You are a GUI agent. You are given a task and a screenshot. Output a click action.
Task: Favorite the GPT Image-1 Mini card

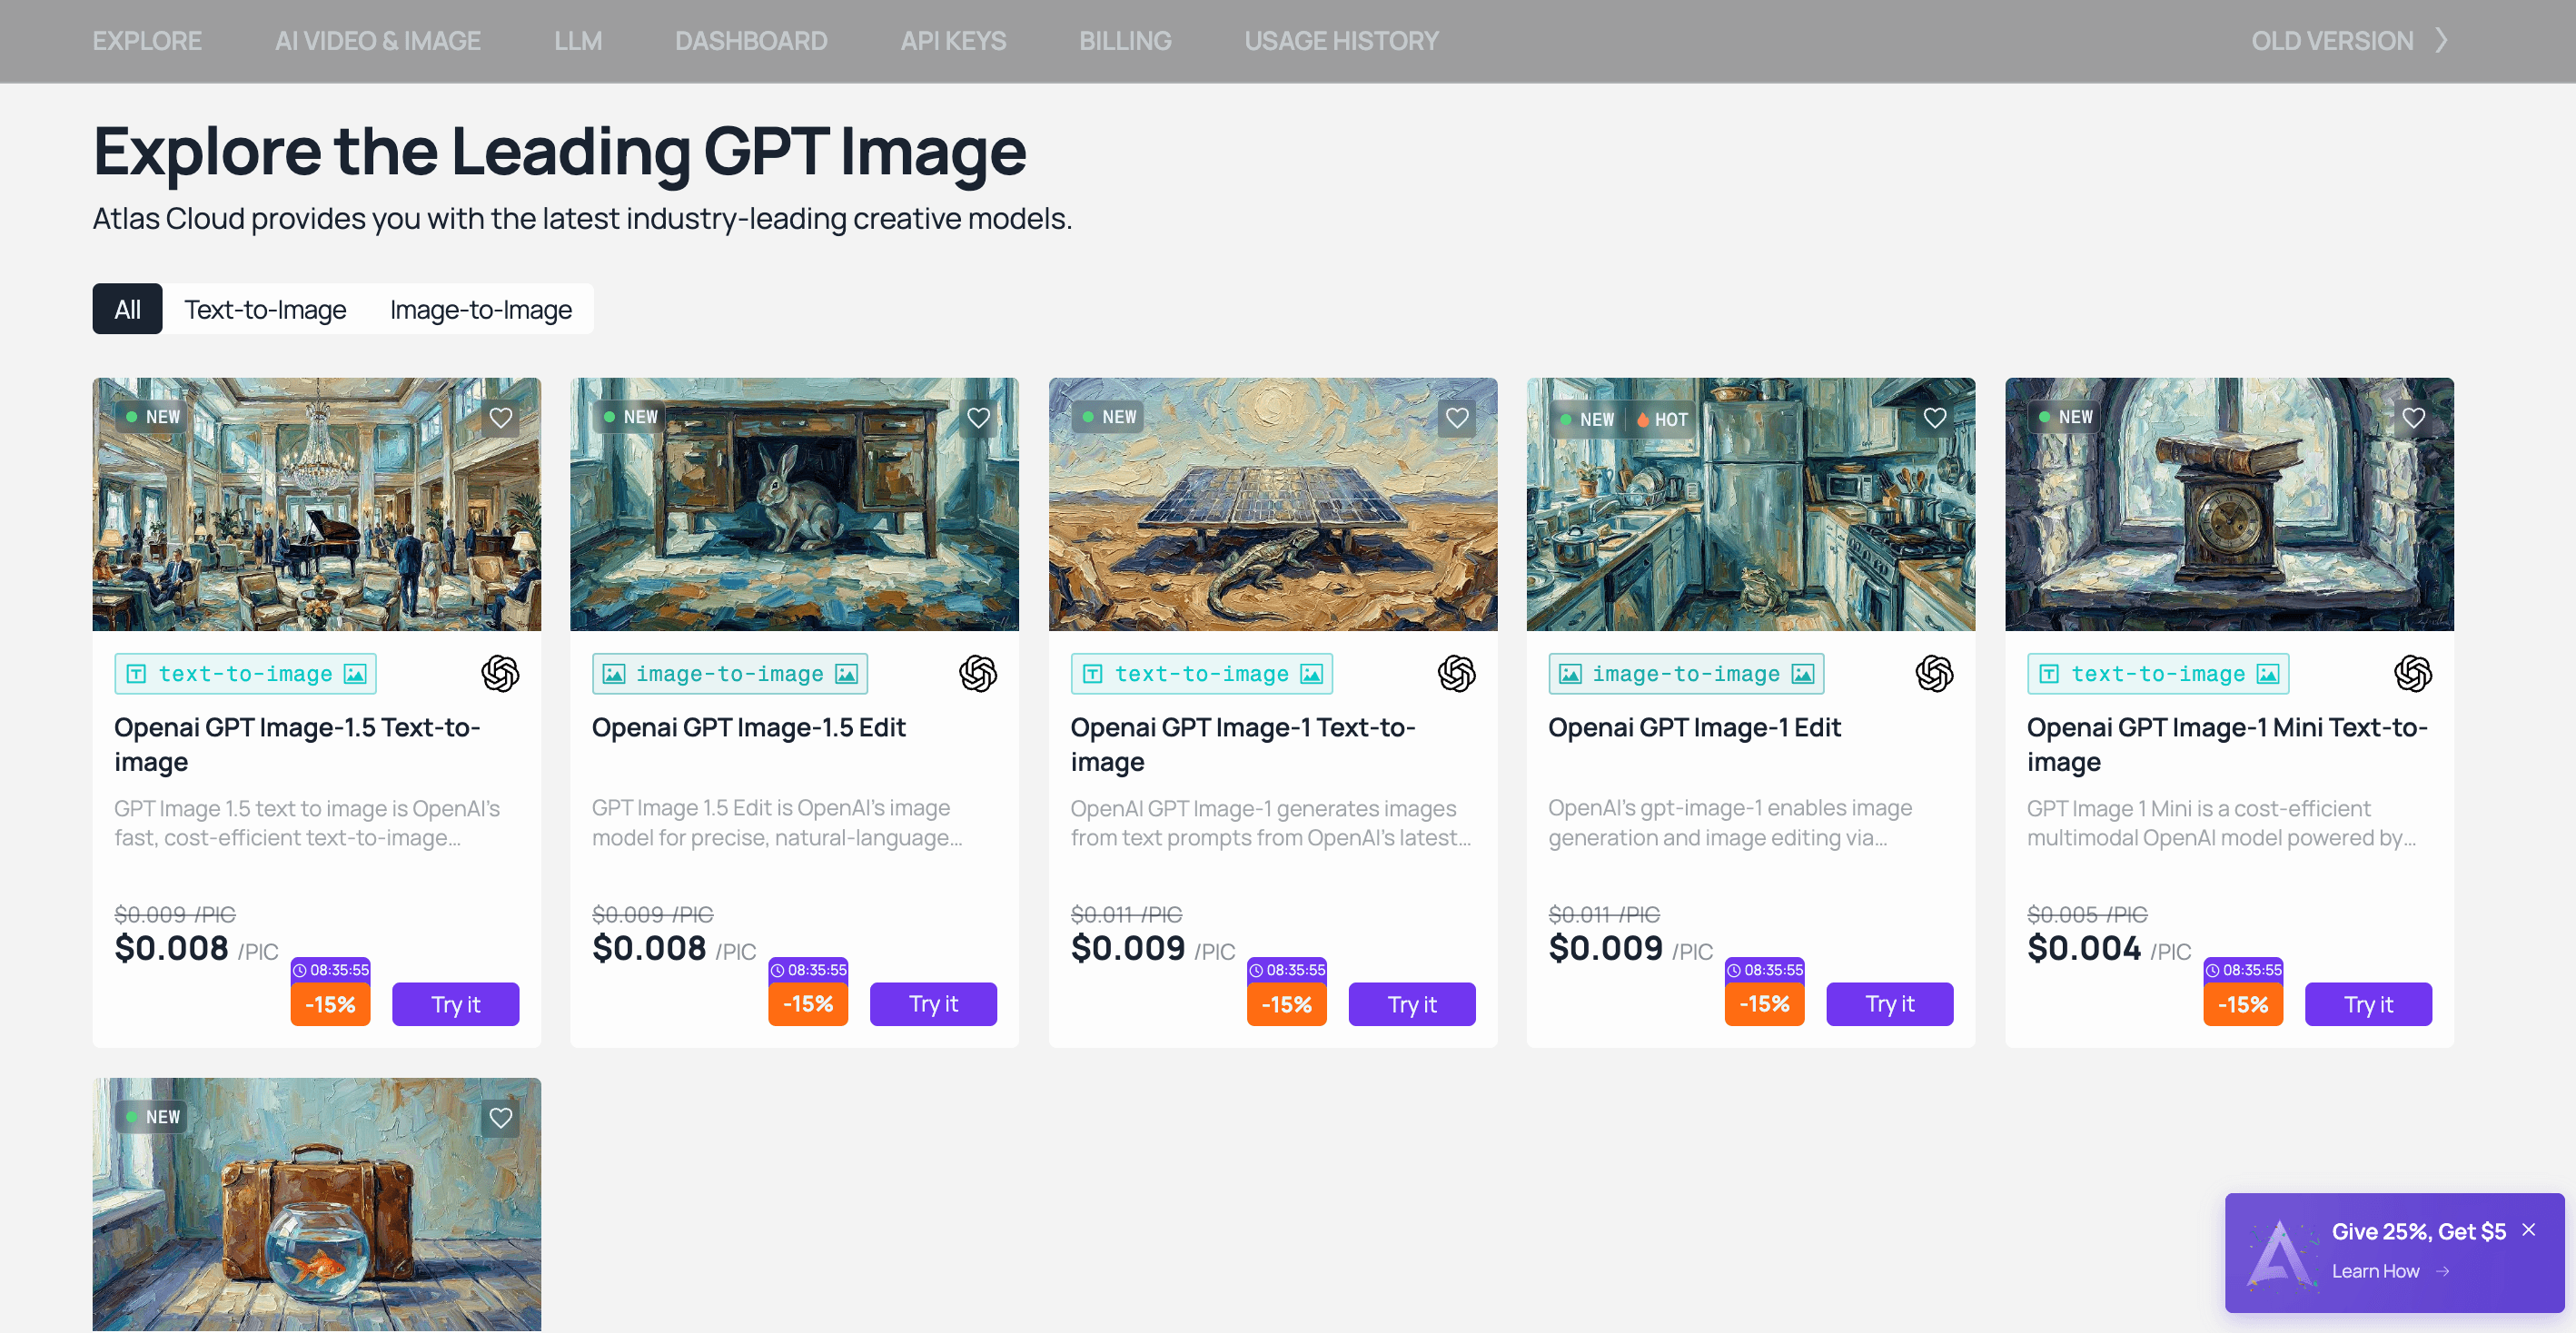(x=2413, y=417)
